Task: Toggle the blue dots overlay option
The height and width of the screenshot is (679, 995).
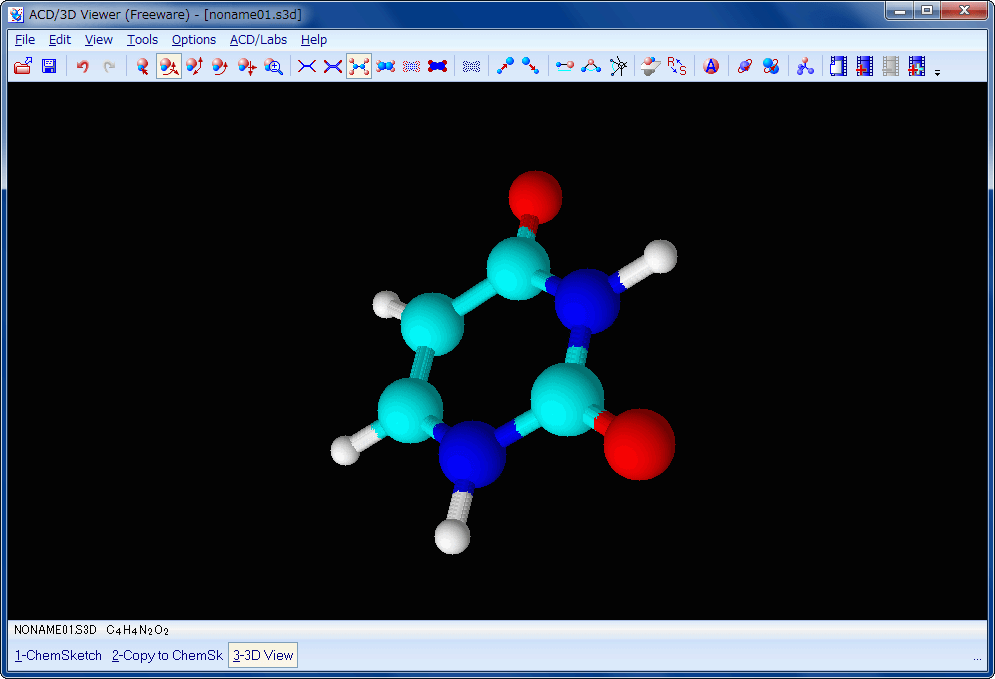Action: pyautogui.click(x=471, y=66)
